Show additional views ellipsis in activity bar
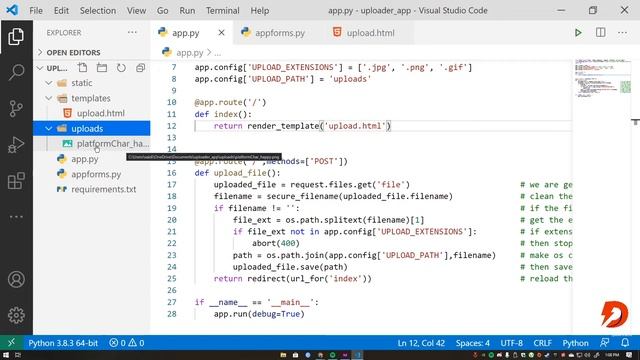This screenshot has width=640, height=360. click(16, 217)
